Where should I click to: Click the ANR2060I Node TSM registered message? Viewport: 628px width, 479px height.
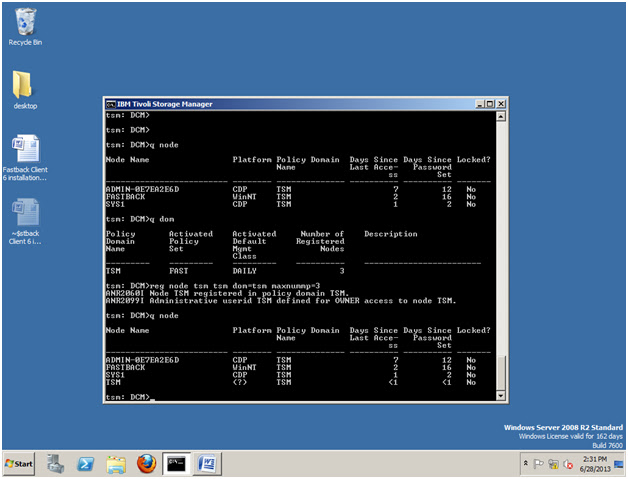pos(227,293)
